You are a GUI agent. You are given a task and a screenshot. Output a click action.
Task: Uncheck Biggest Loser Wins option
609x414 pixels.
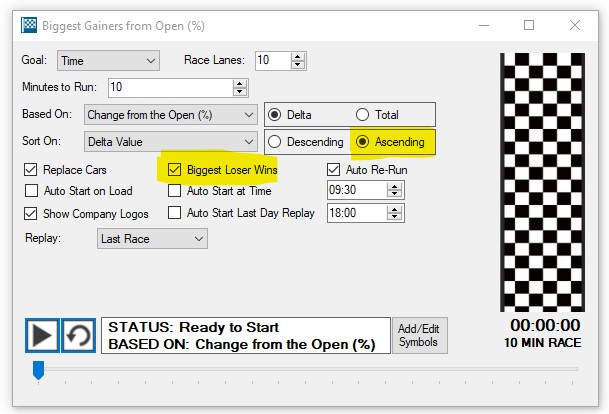click(x=175, y=170)
